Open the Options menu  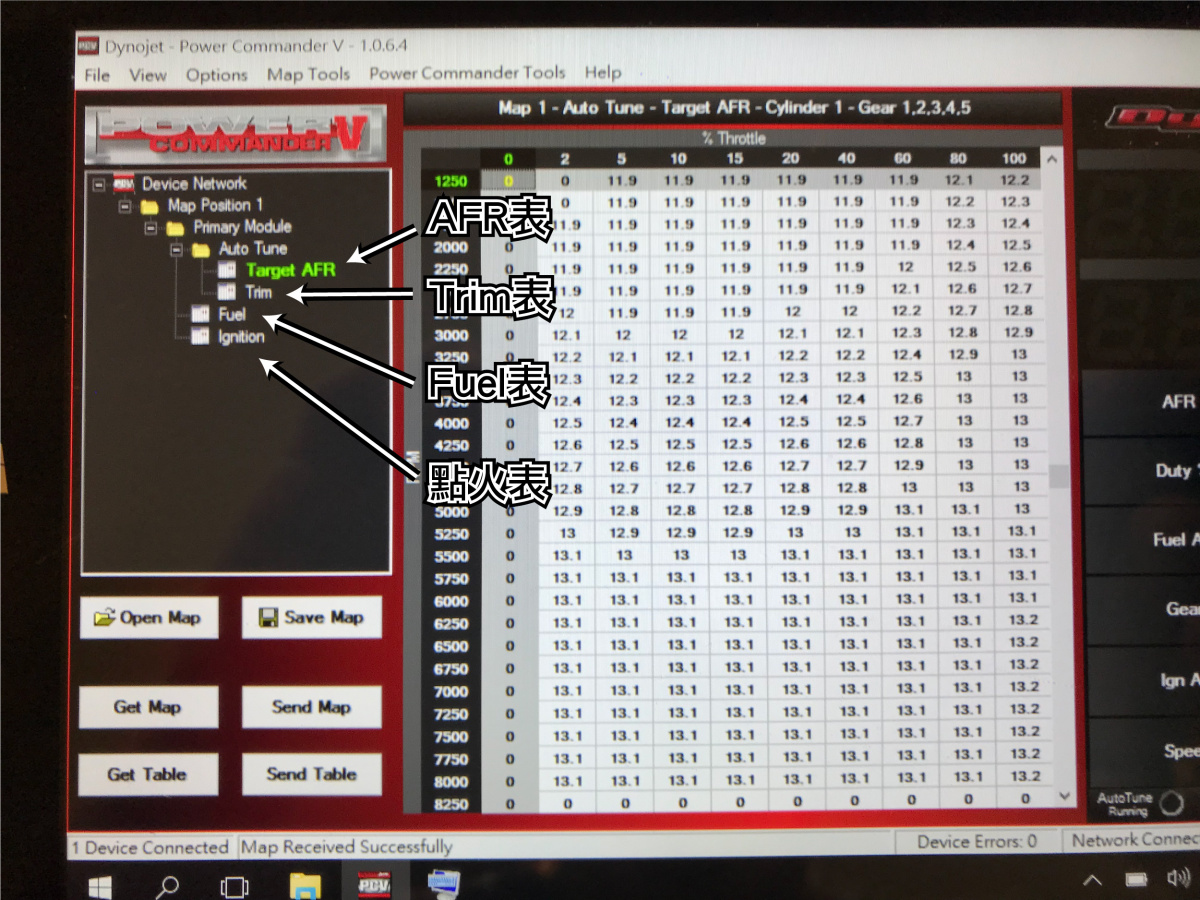(x=216, y=75)
